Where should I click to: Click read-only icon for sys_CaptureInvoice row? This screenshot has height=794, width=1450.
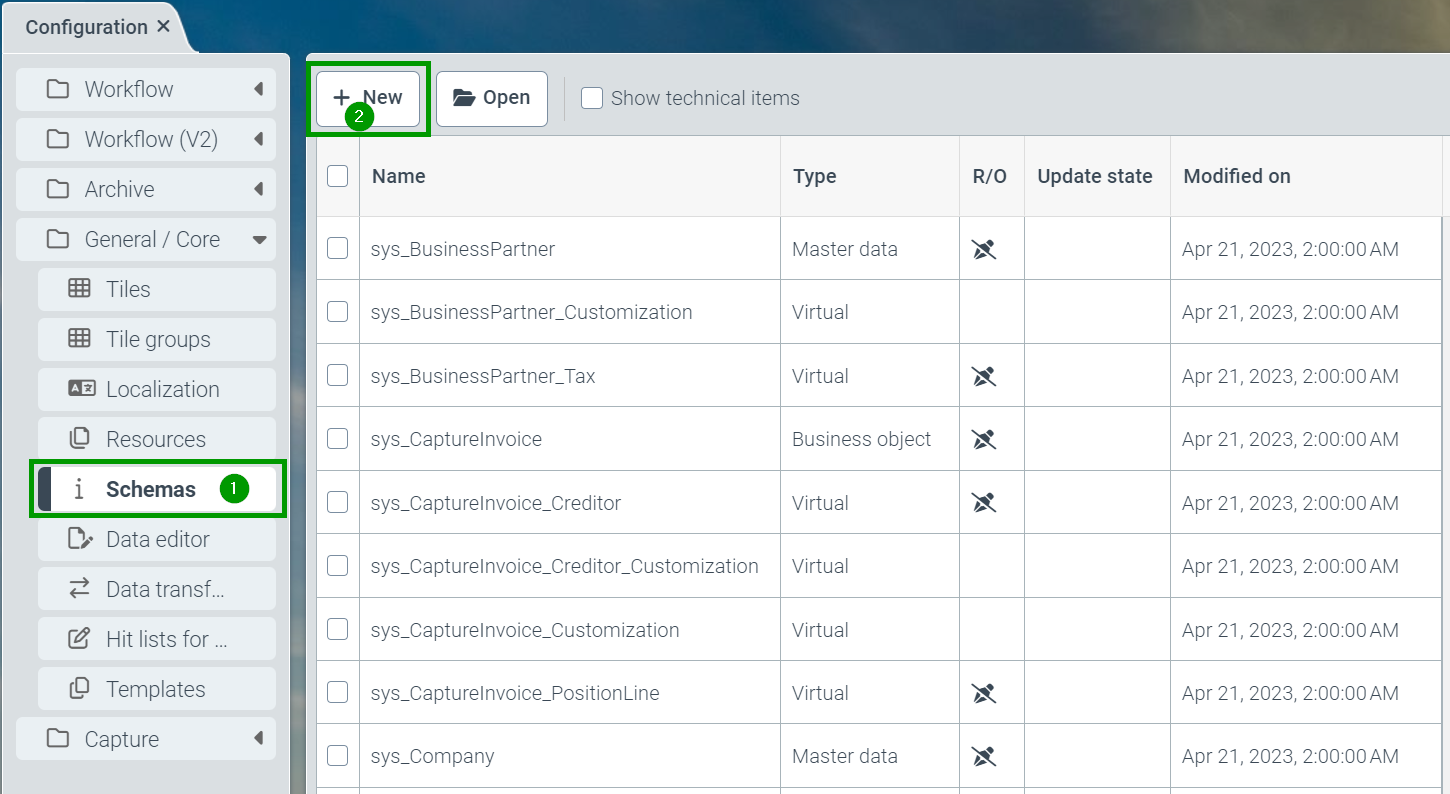(x=984, y=439)
